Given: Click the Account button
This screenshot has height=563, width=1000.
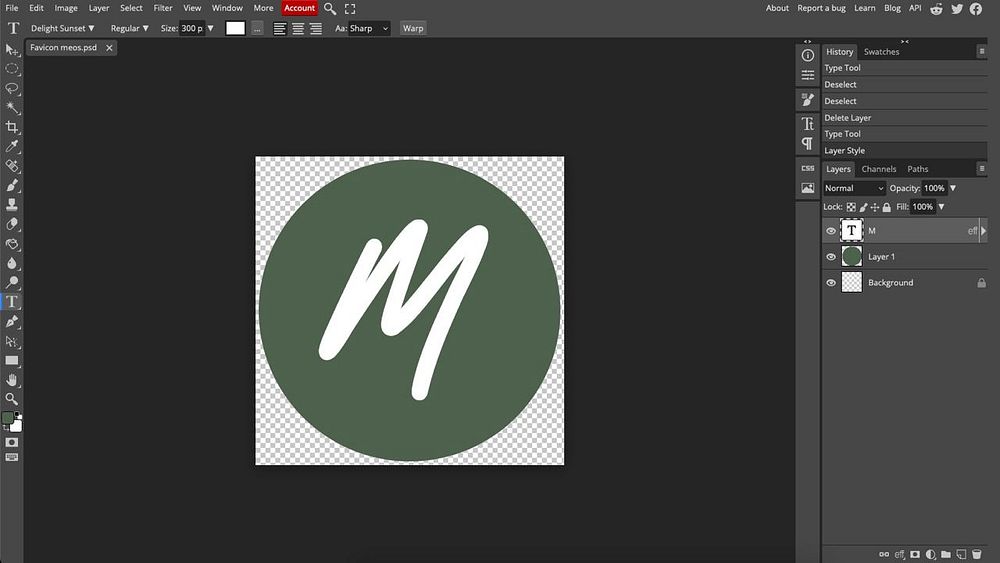Looking at the screenshot, I should click(x=300, y=8).
